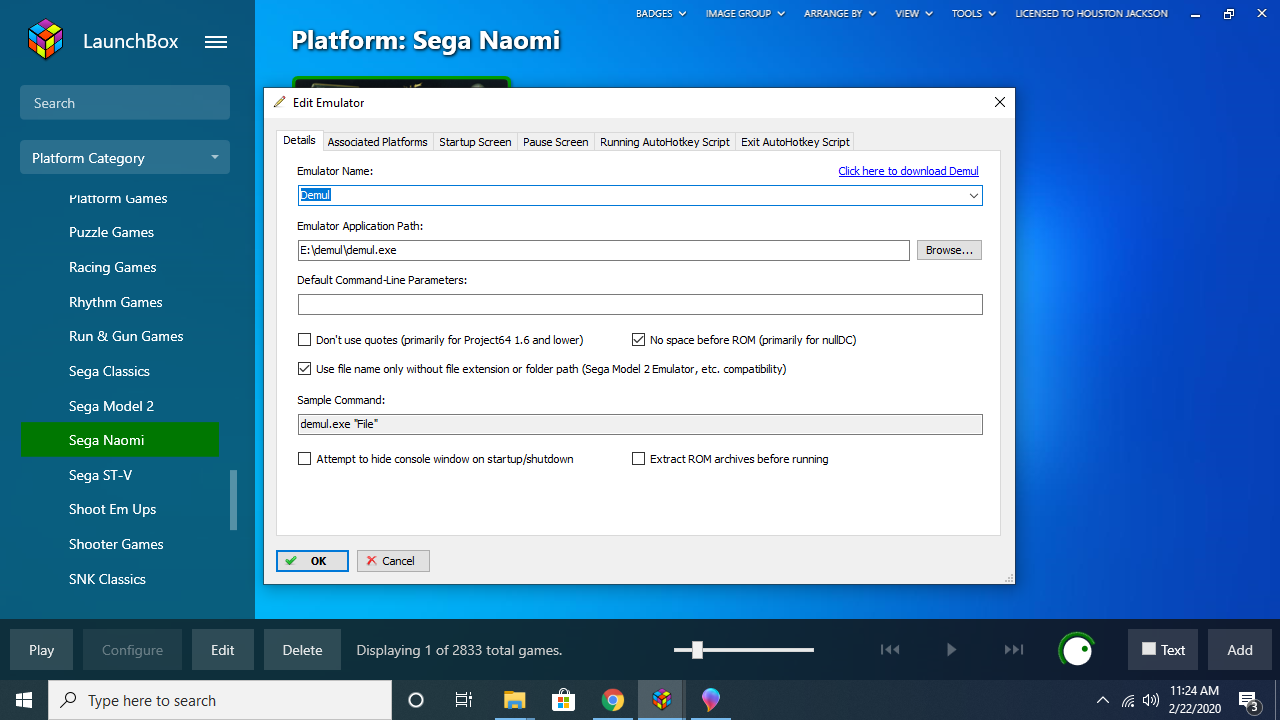Show hidden system tray icons
This screenshot has height=720, width=1280.
pos(1103,700)
